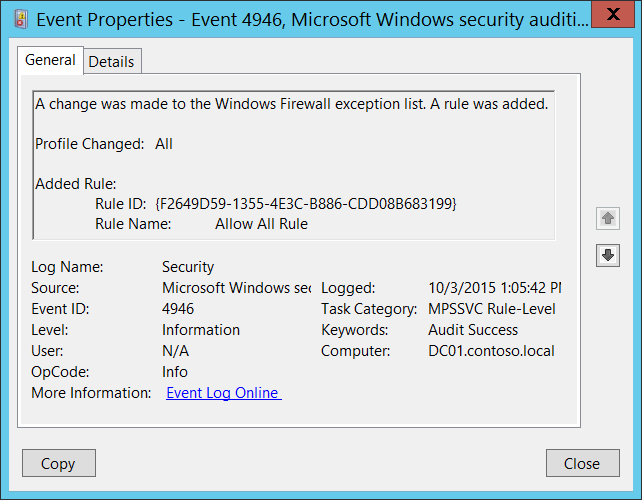
Task: Select the General tab
Action: (x=50, y=60)
